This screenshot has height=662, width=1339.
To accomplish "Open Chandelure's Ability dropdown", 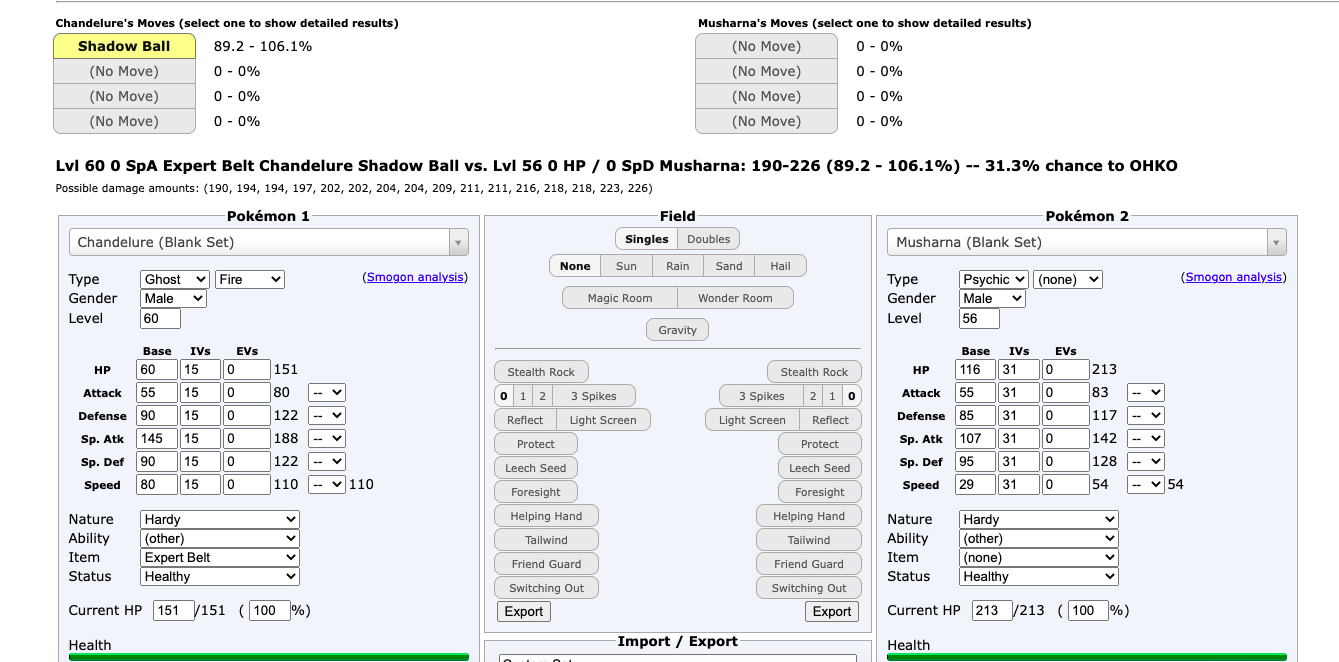I will click(220, 539).
